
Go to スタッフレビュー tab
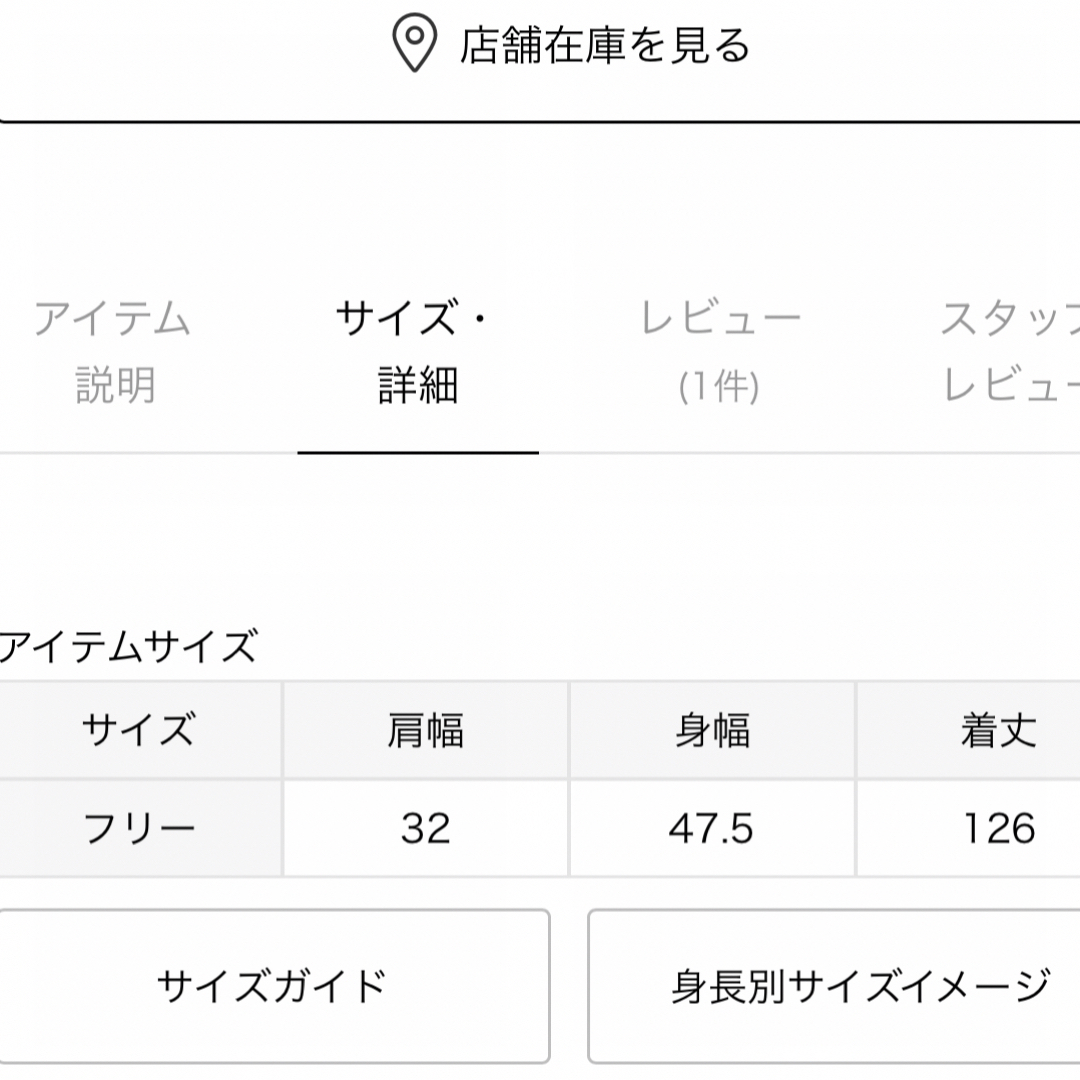pyautogui.click(x=1010, y=351)
